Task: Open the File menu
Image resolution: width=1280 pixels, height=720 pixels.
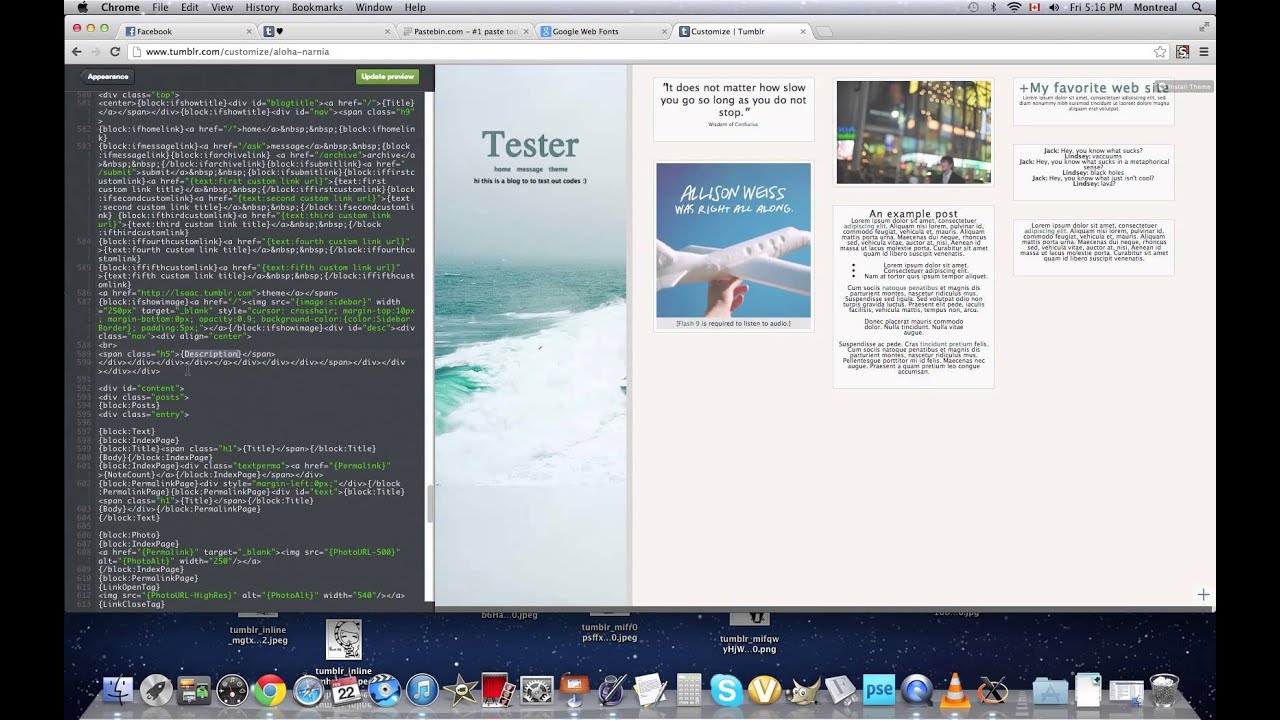Action: [x=160, y=7]
